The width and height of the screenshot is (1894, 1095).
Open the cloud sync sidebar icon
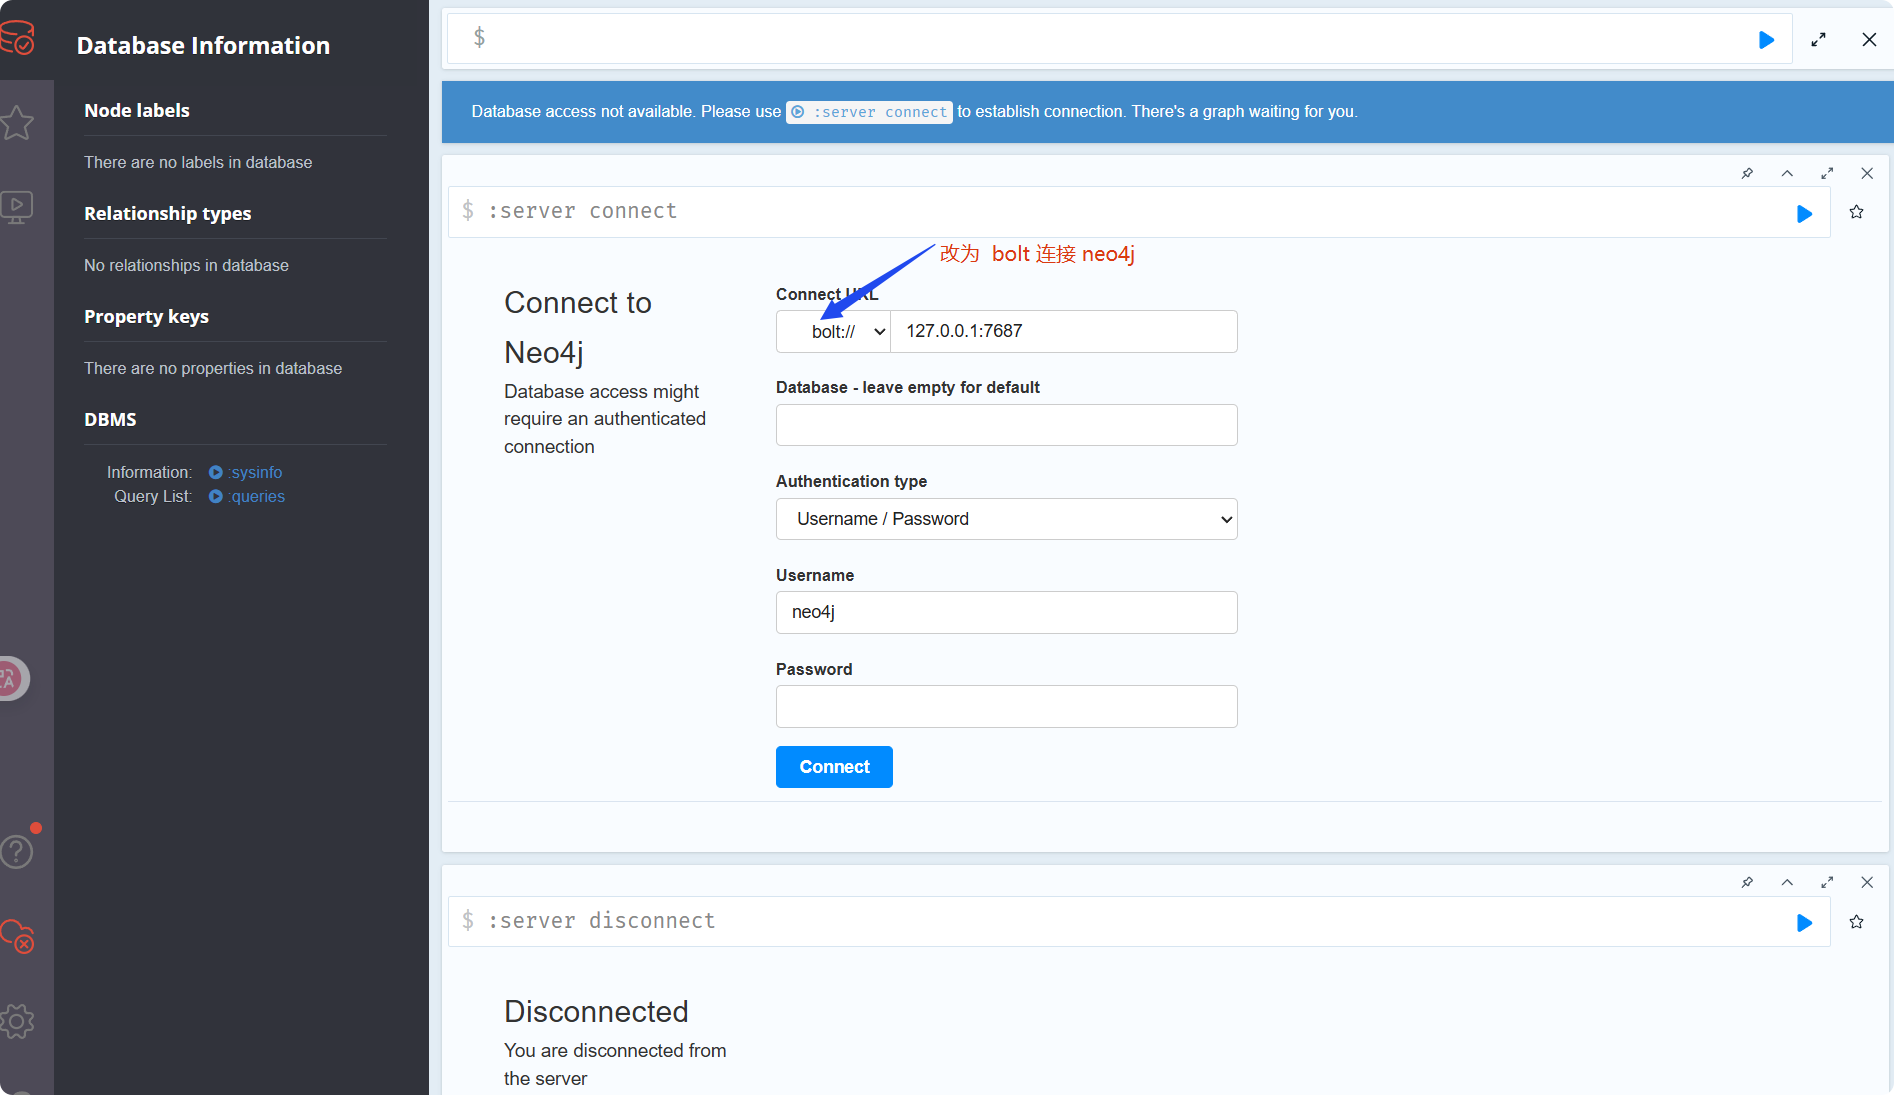(17, 937)
